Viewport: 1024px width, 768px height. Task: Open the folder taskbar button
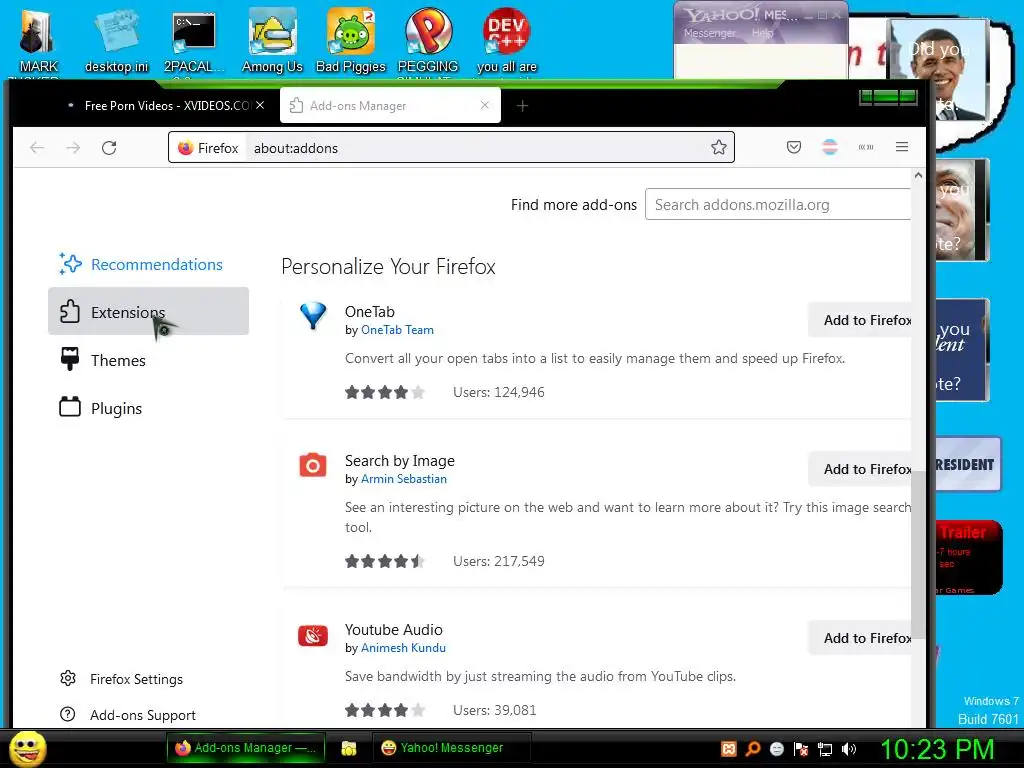pyautogui.click(x=349, y=748)
